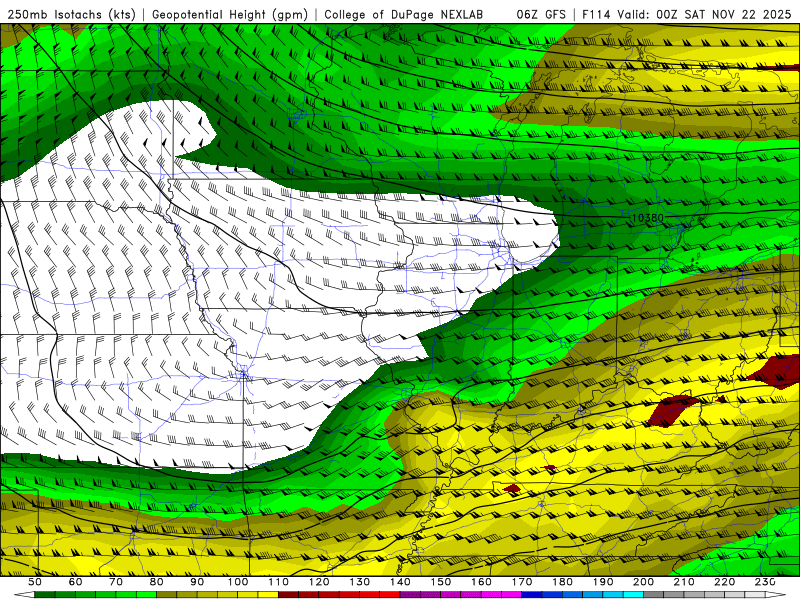The image size is (800, 600).
Task: Select the 60 knot legend label
Action: pyautogui.click(x=76, y=582)
